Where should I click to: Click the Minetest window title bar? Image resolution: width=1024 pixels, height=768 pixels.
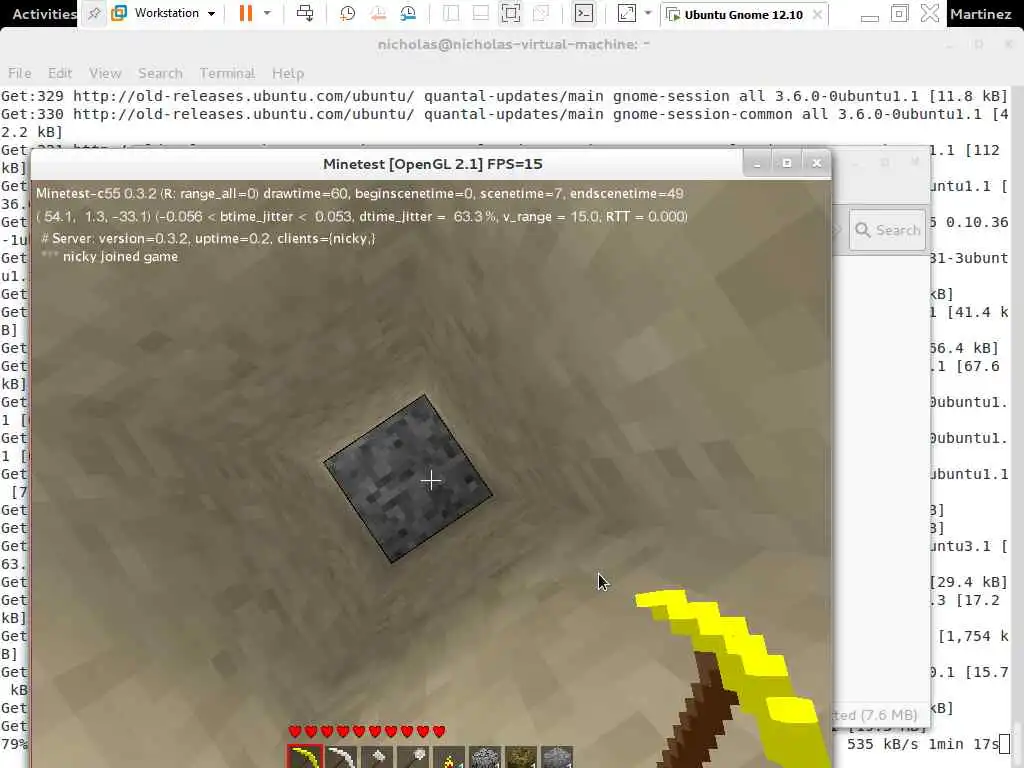click(x=432, y=164)
